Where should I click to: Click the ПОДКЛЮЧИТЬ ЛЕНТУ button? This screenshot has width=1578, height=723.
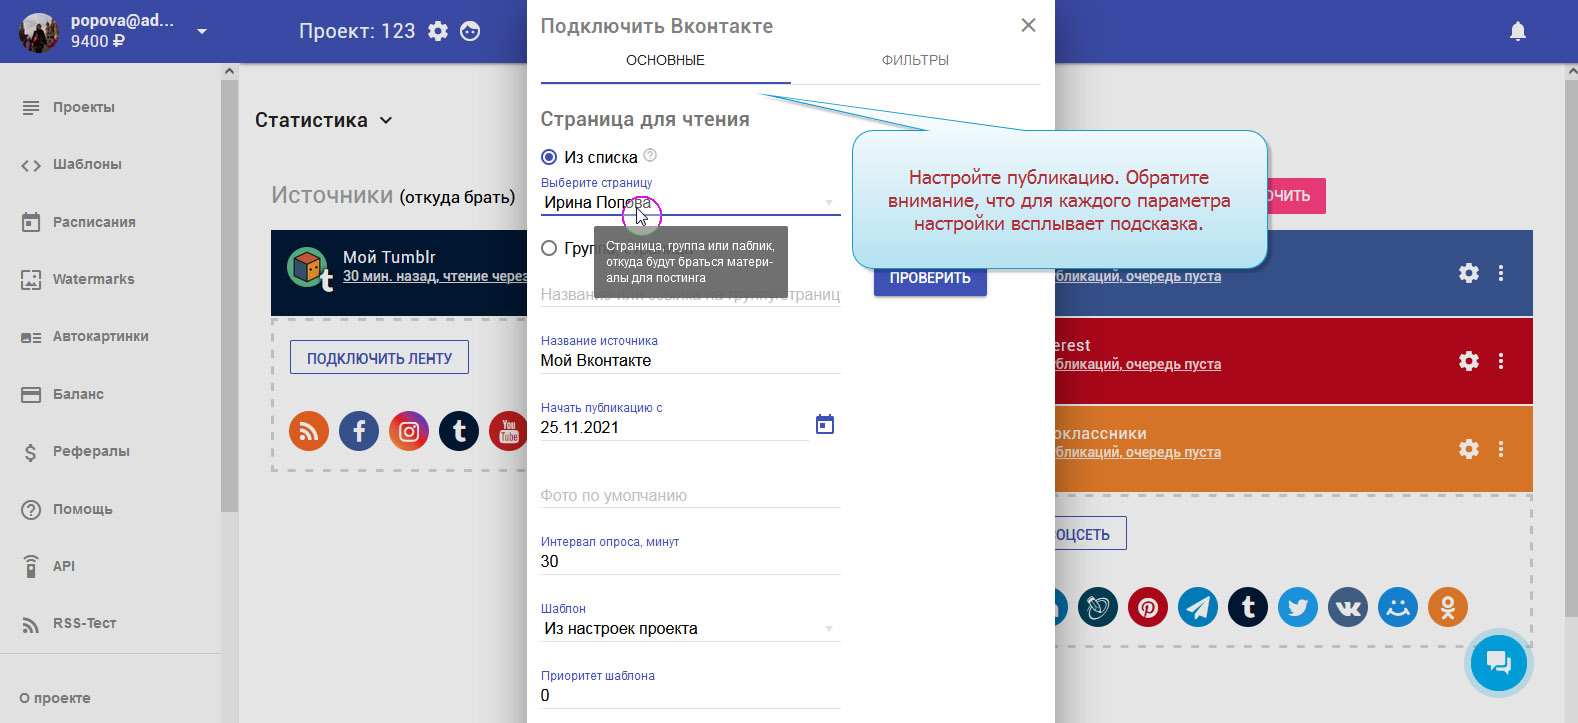click(379, 358)
